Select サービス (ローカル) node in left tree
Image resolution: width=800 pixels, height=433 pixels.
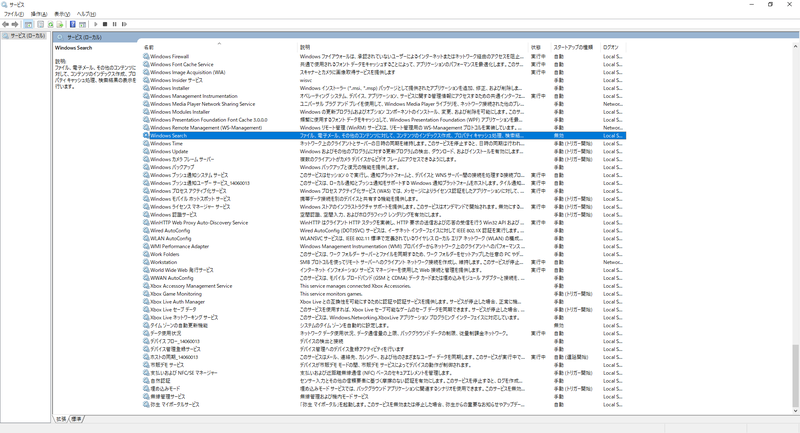(x=28, y=36)
